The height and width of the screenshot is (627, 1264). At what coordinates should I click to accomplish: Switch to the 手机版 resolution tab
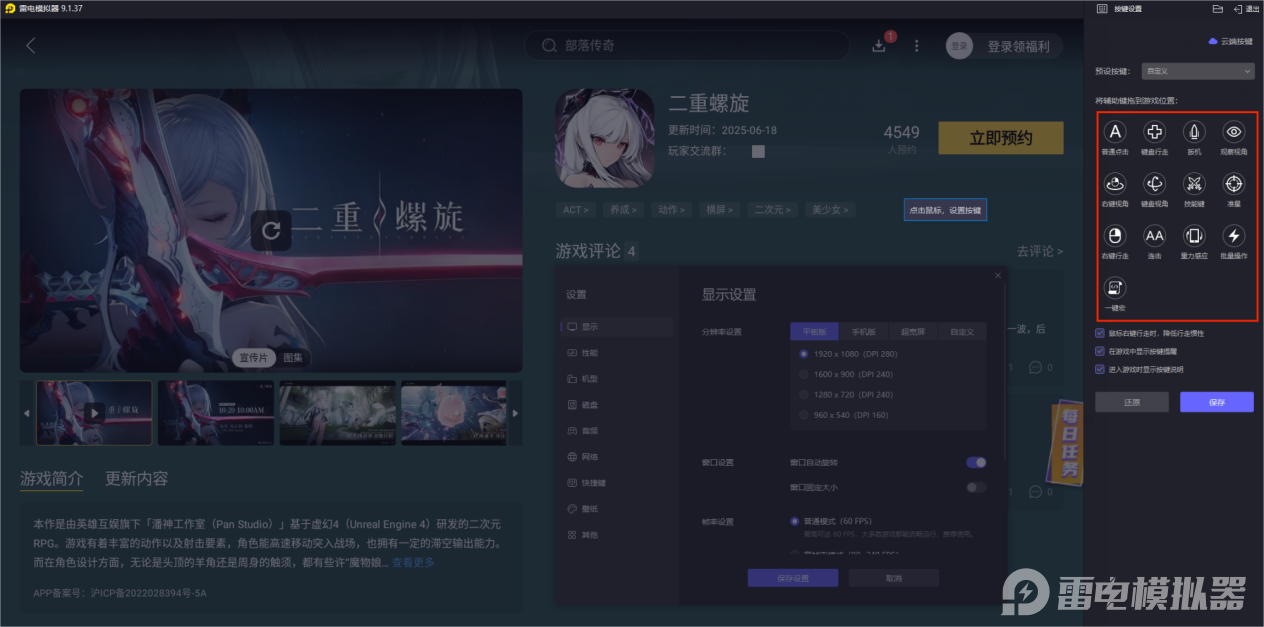[x=864, y=331]
